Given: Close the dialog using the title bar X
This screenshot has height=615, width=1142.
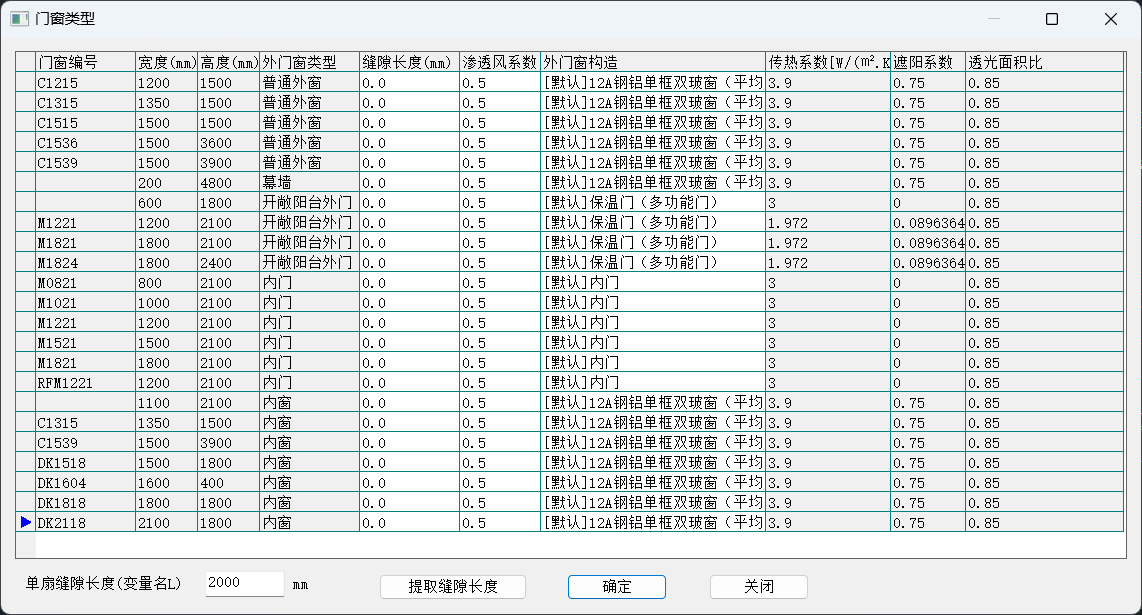Looking at the screenshot, I should (1111, 19).
